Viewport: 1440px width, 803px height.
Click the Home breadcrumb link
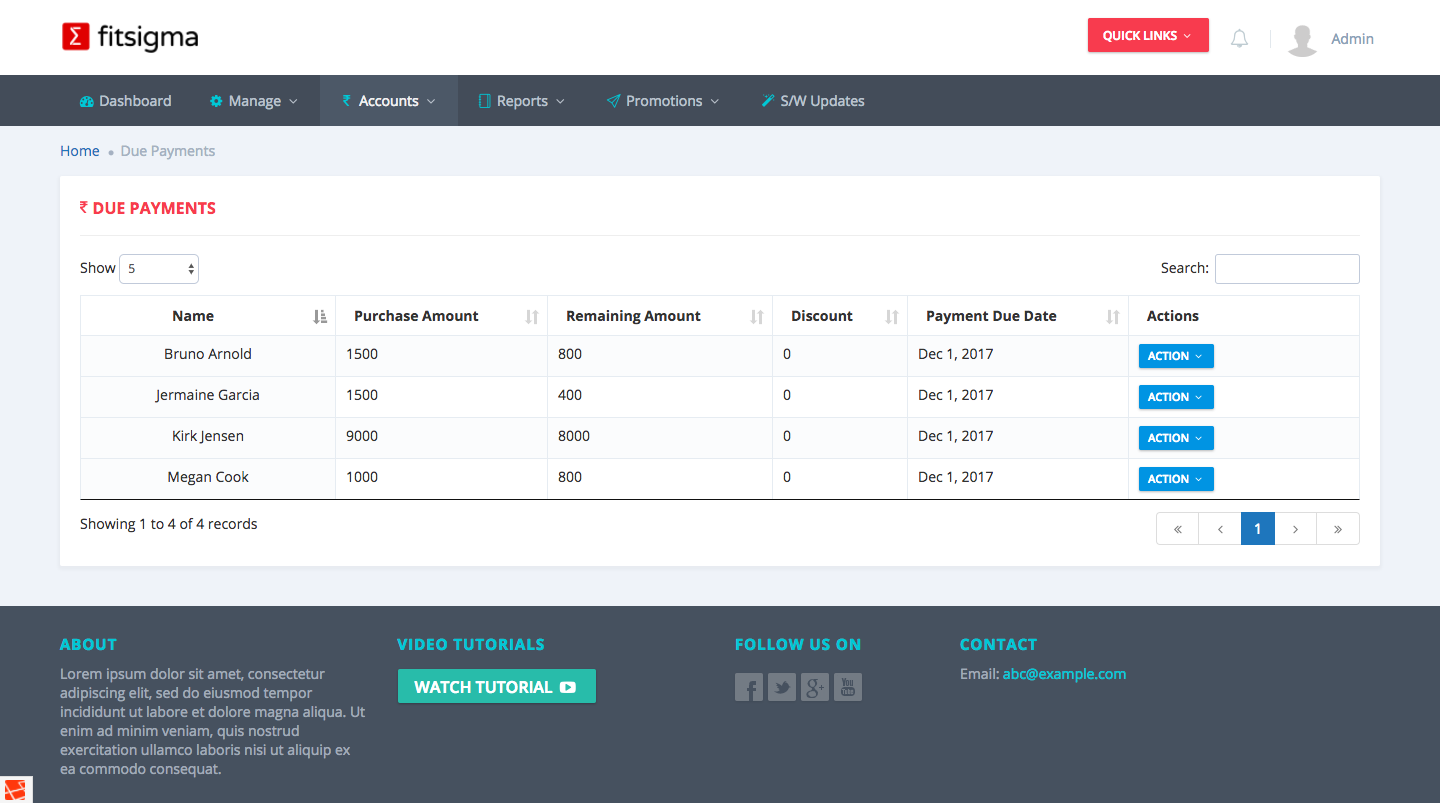[x=80, y=151]
